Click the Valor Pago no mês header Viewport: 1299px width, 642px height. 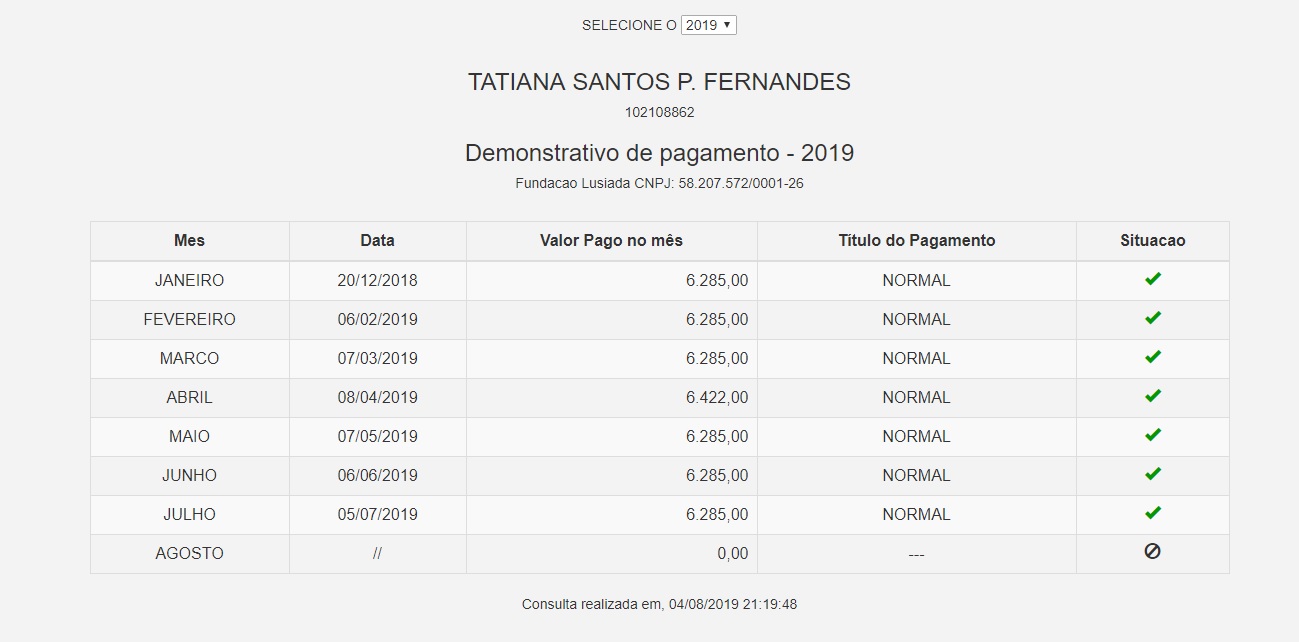(x=611, y=240)
